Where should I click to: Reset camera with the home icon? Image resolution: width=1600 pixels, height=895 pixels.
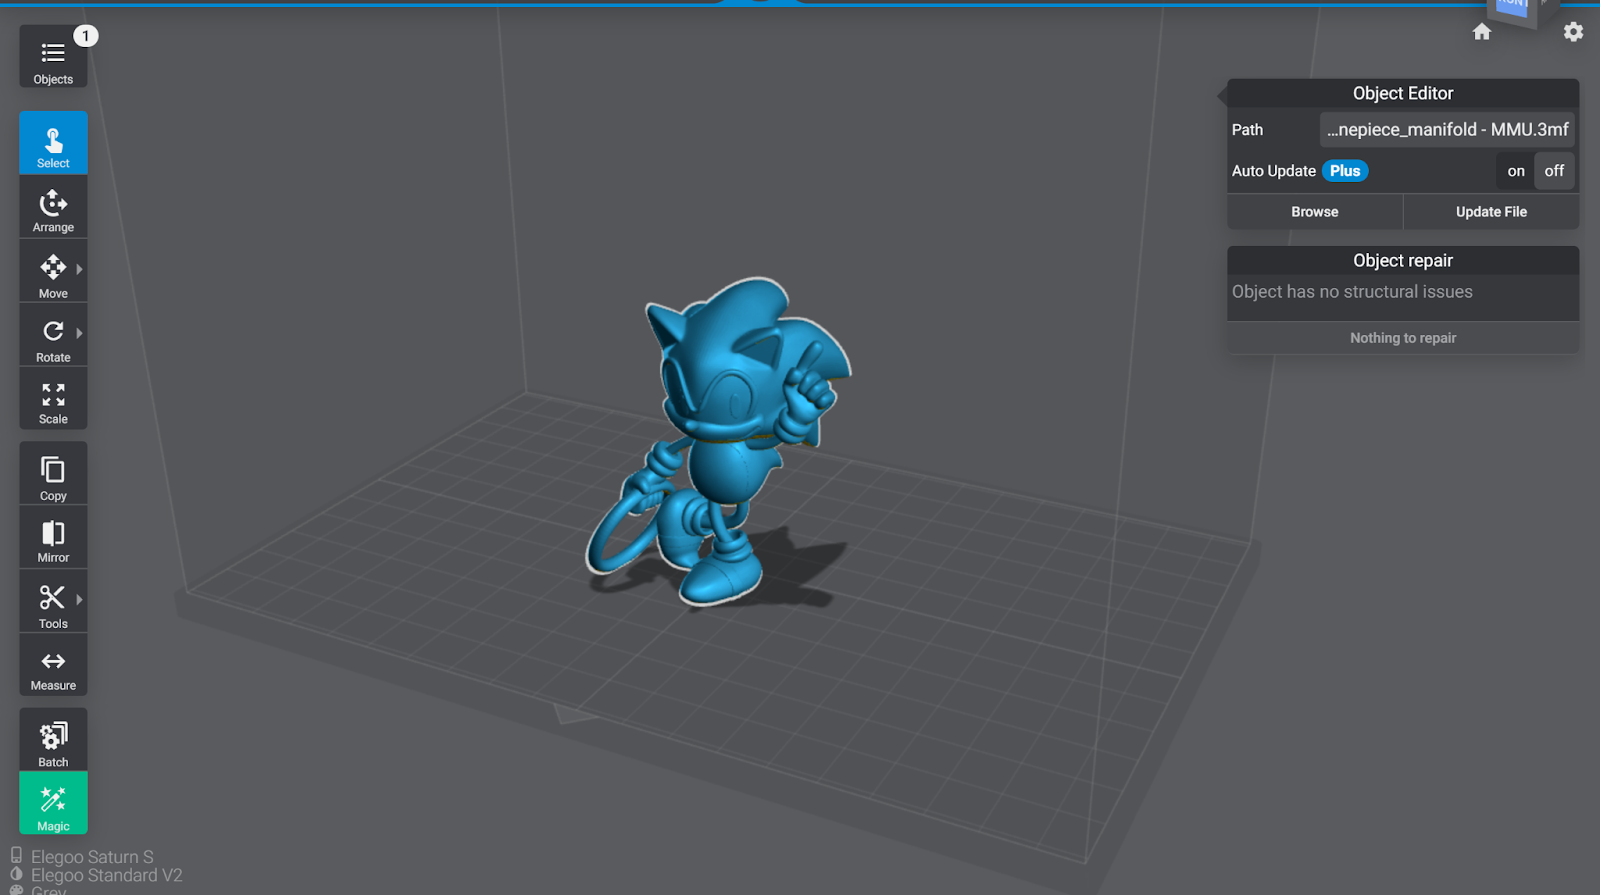(x=1482, y=32)
